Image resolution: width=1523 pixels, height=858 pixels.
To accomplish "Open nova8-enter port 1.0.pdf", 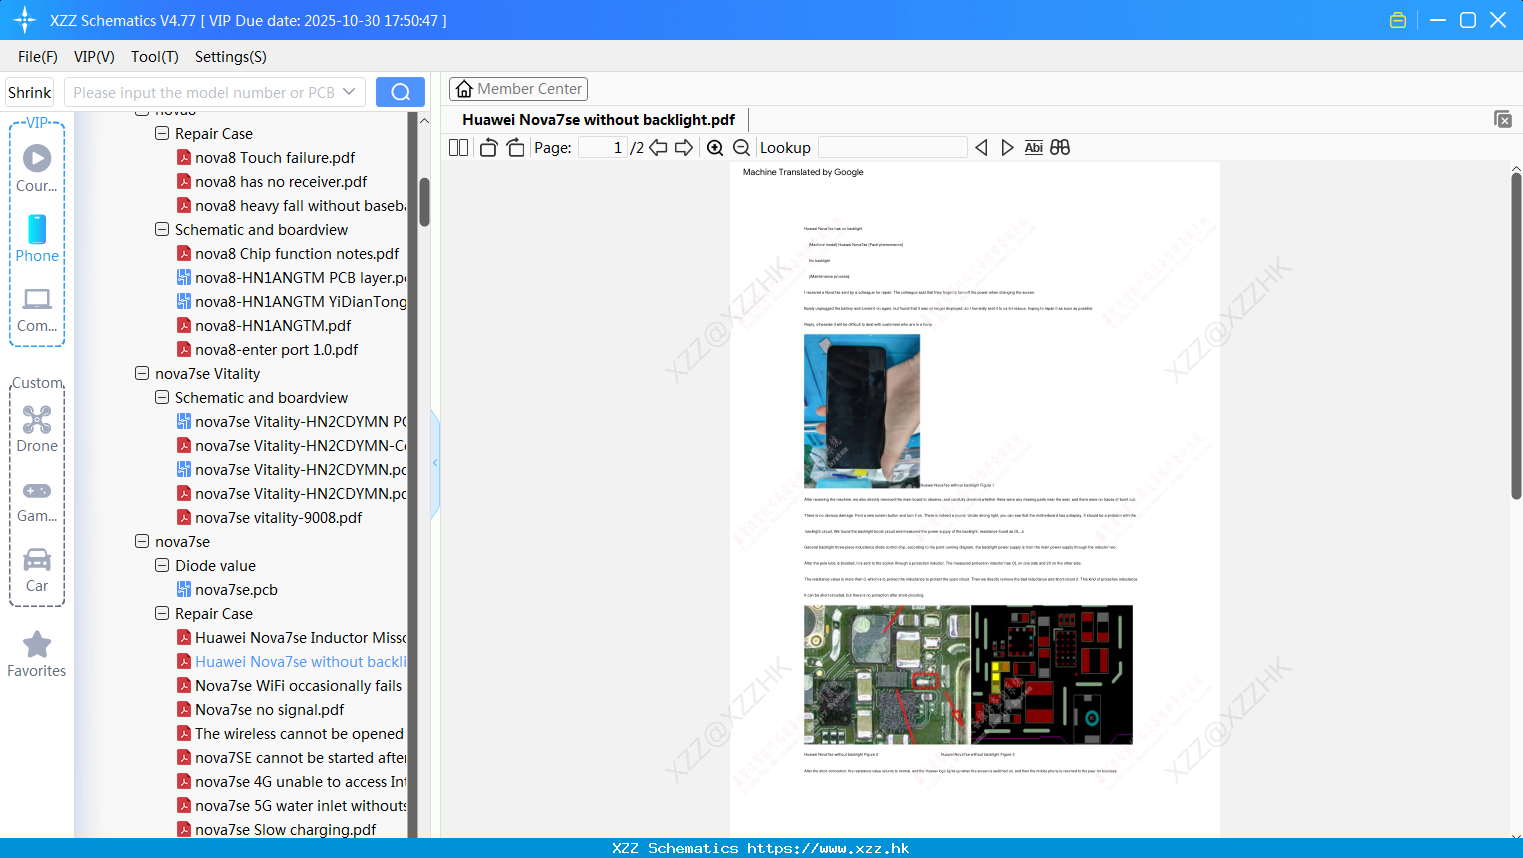I will [x=267, y=350].
